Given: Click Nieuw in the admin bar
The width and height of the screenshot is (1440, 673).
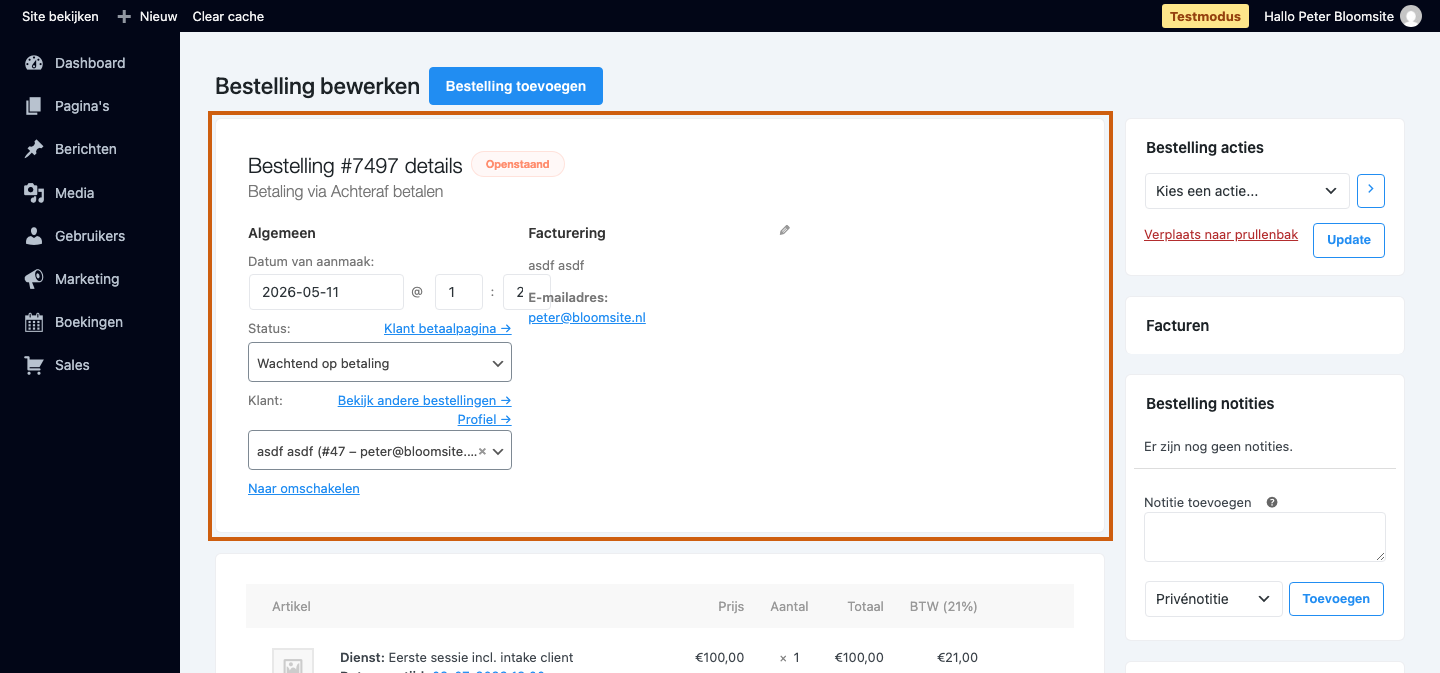Looking at the screenshot, I should pyautogui.click(x=158, y=16).
